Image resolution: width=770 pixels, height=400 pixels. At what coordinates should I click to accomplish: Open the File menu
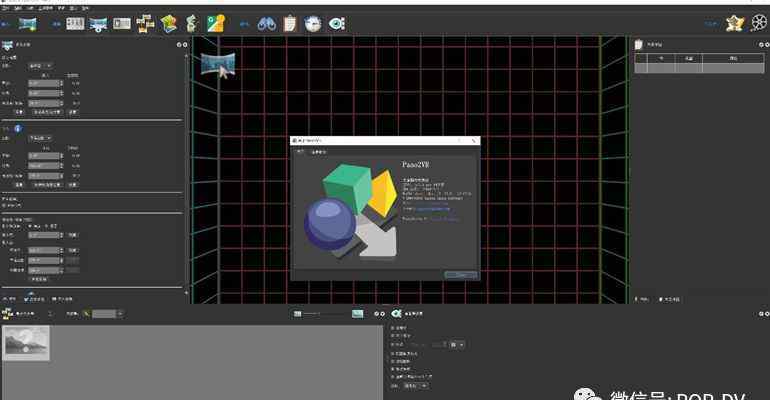pyautogui.click(x=5, y=8)
